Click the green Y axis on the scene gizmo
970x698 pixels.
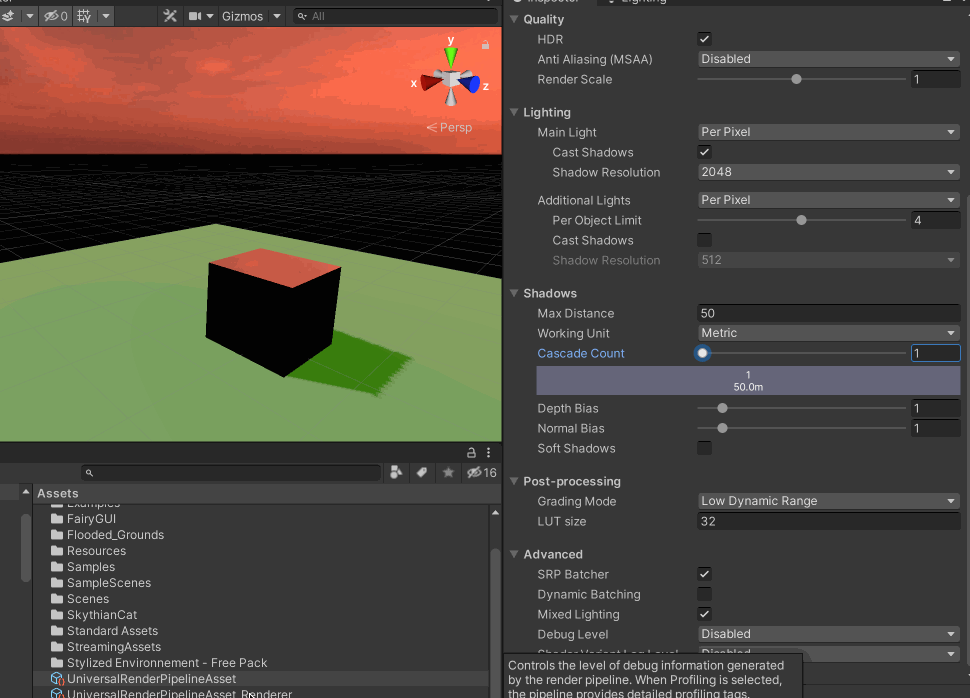coord(451,52)
